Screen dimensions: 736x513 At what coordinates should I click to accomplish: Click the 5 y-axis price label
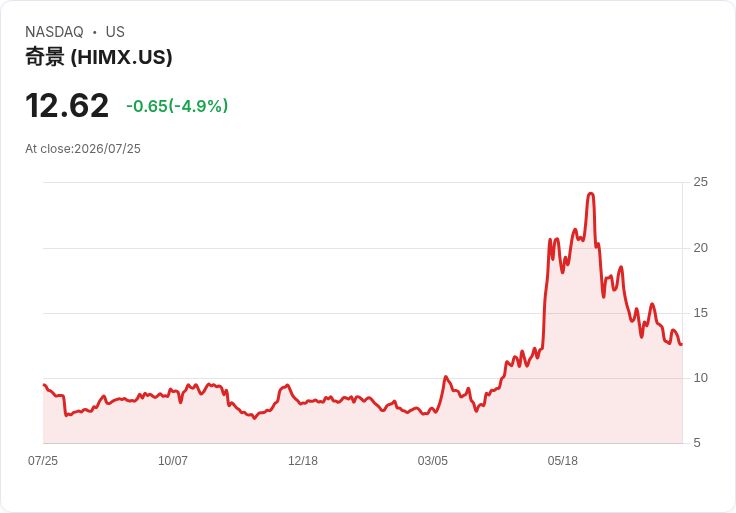pyautogui.click(x=697, y=443)
